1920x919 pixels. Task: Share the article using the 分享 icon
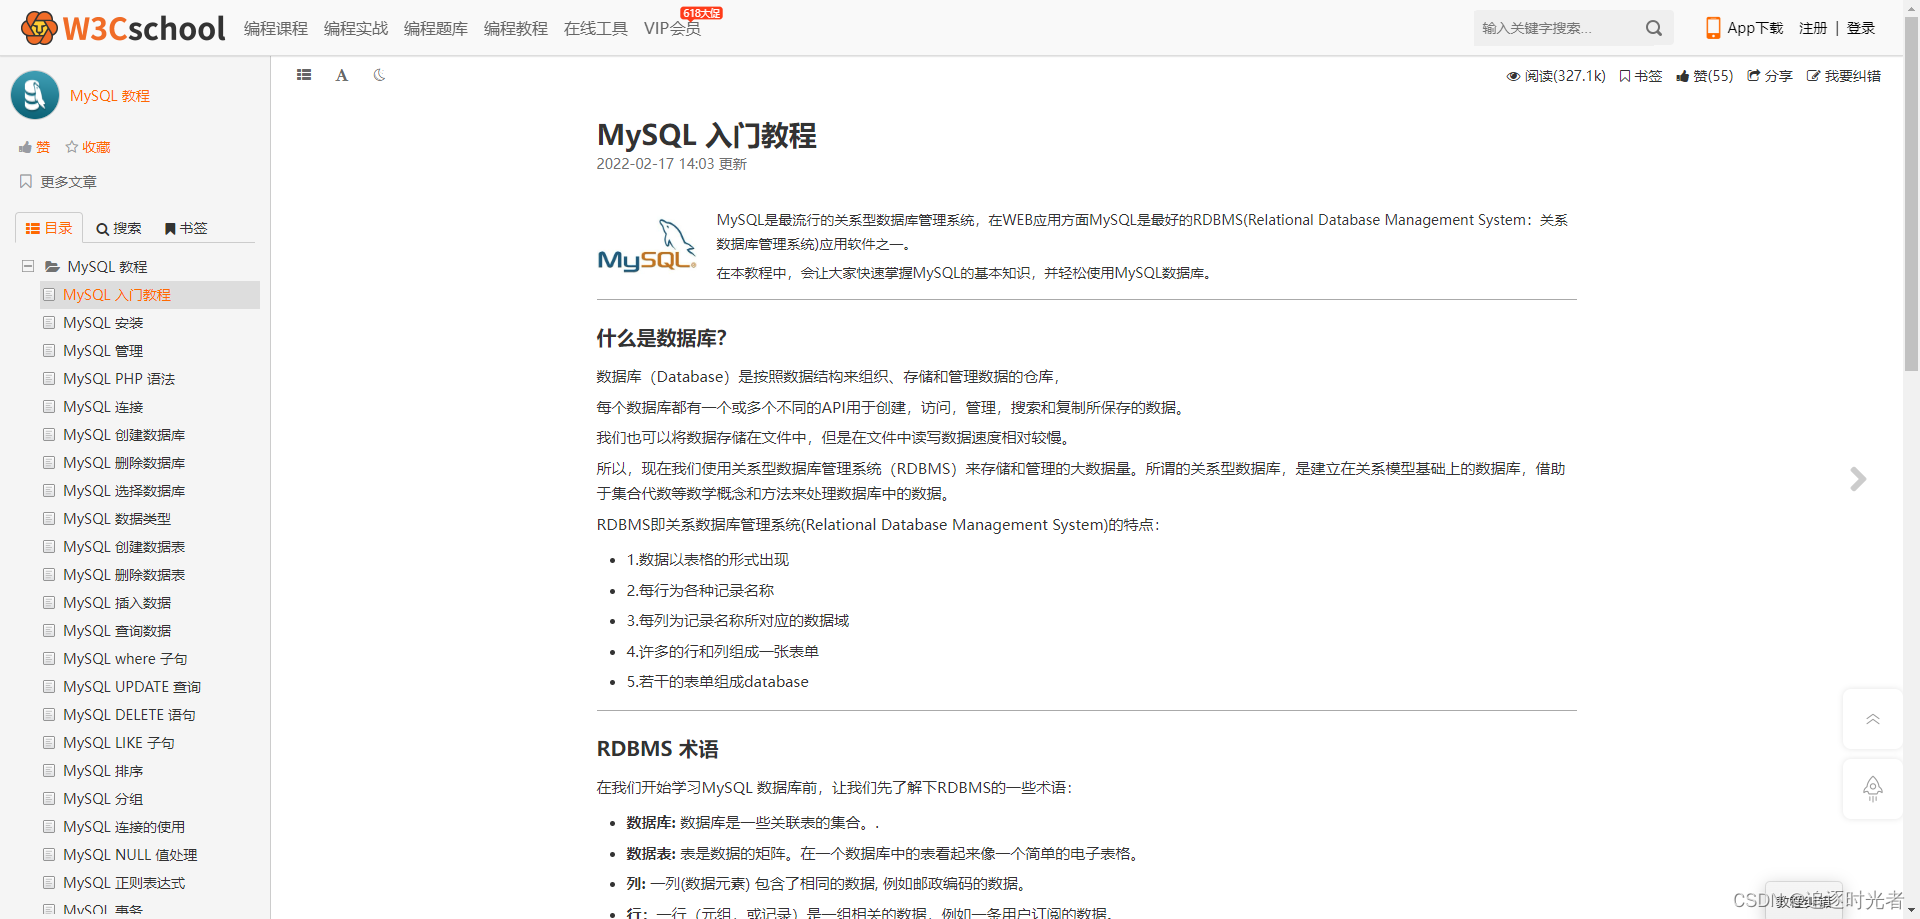(x=1769, y=76)
